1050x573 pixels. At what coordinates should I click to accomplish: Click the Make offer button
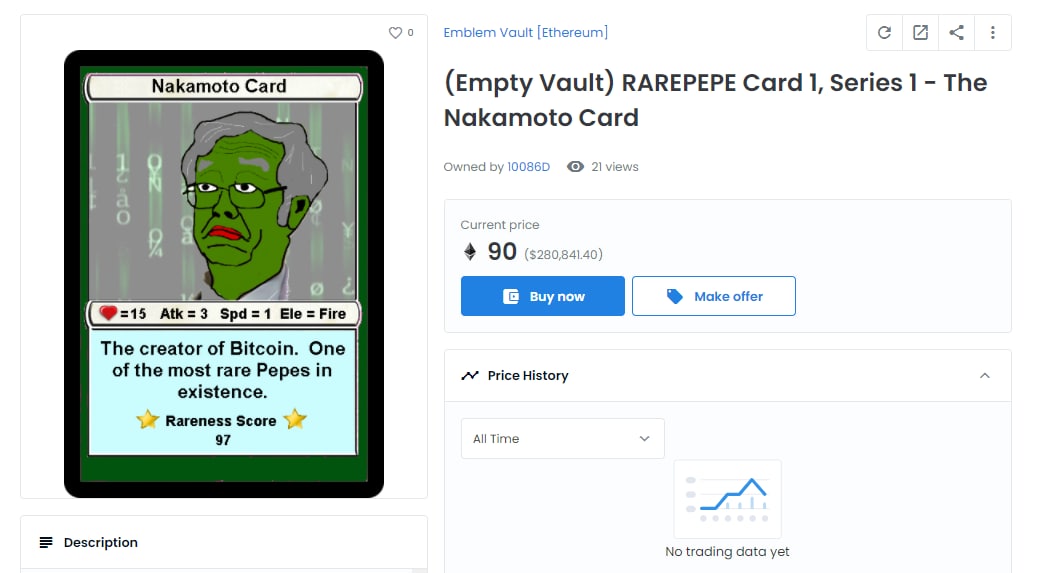click(714, 296)
